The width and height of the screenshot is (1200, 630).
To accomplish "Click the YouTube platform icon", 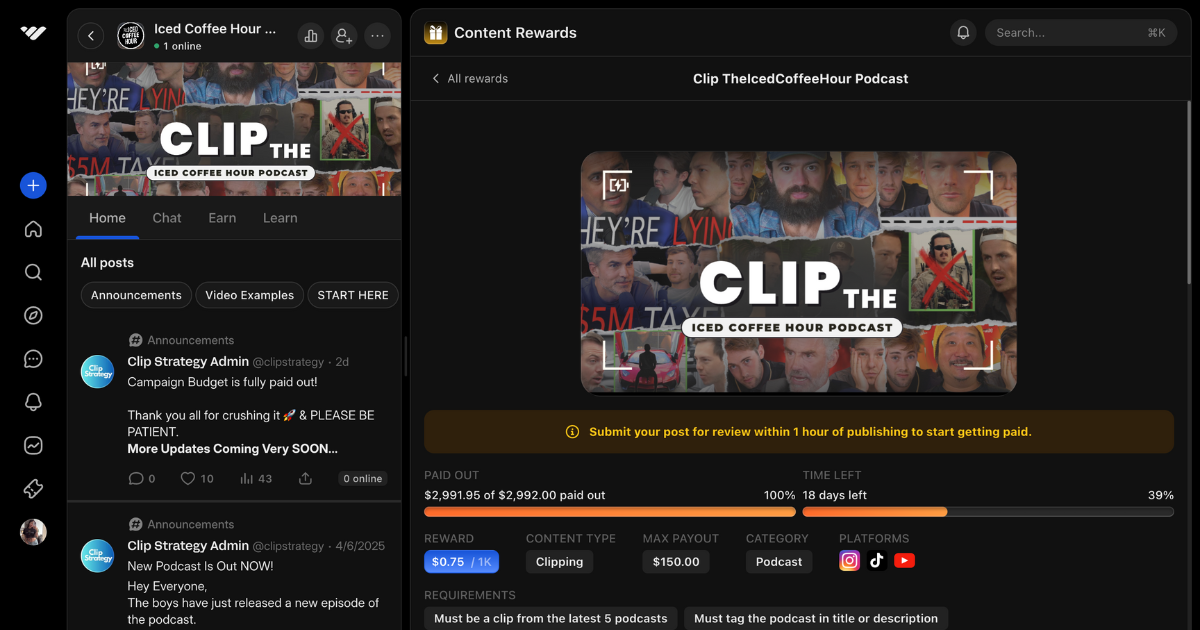I will click(x=904, y=561).
